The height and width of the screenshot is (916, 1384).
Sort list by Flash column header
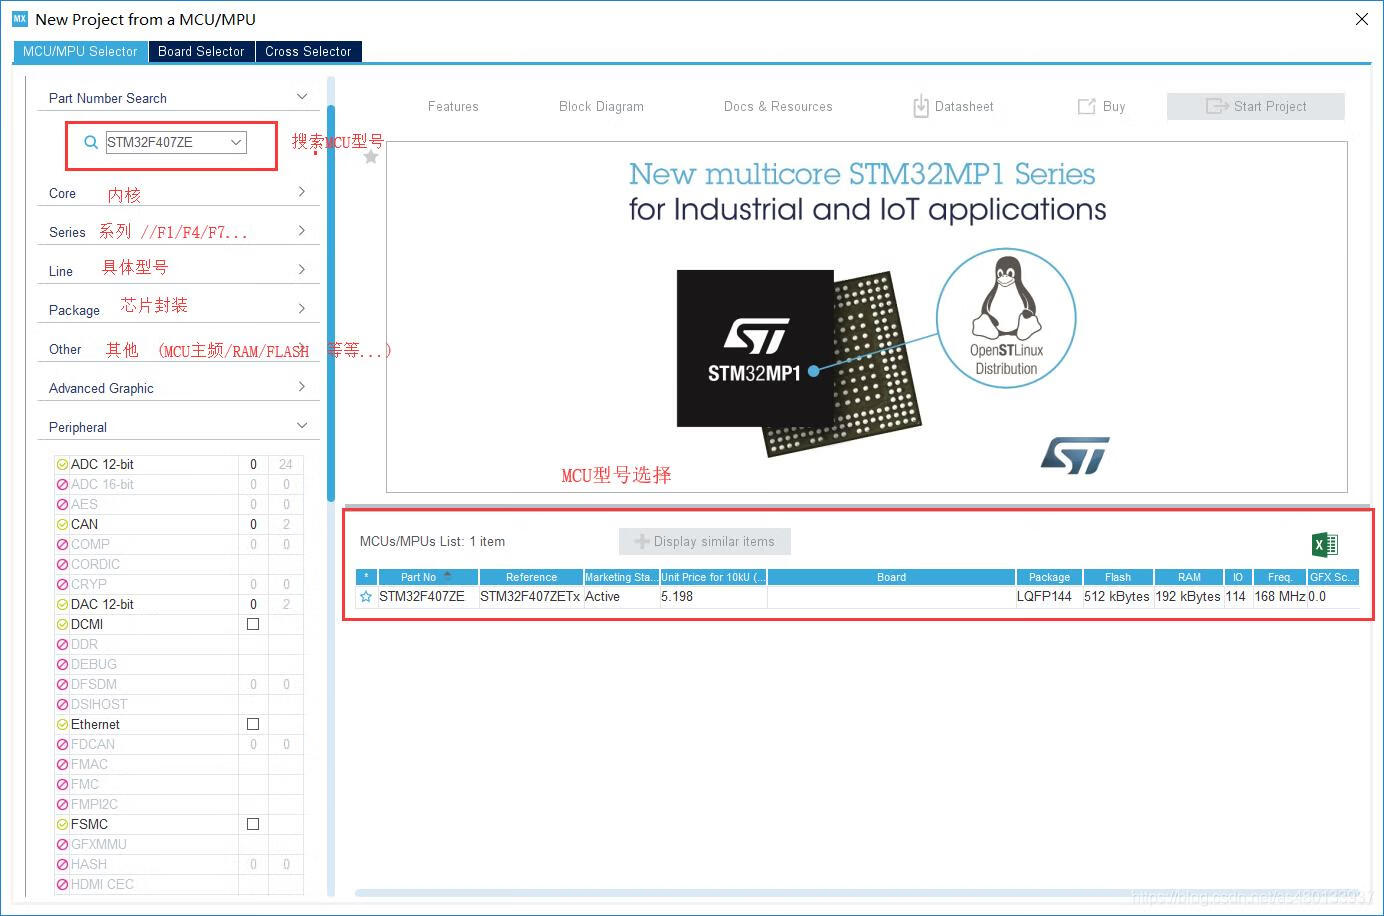tap(1117, 577)
